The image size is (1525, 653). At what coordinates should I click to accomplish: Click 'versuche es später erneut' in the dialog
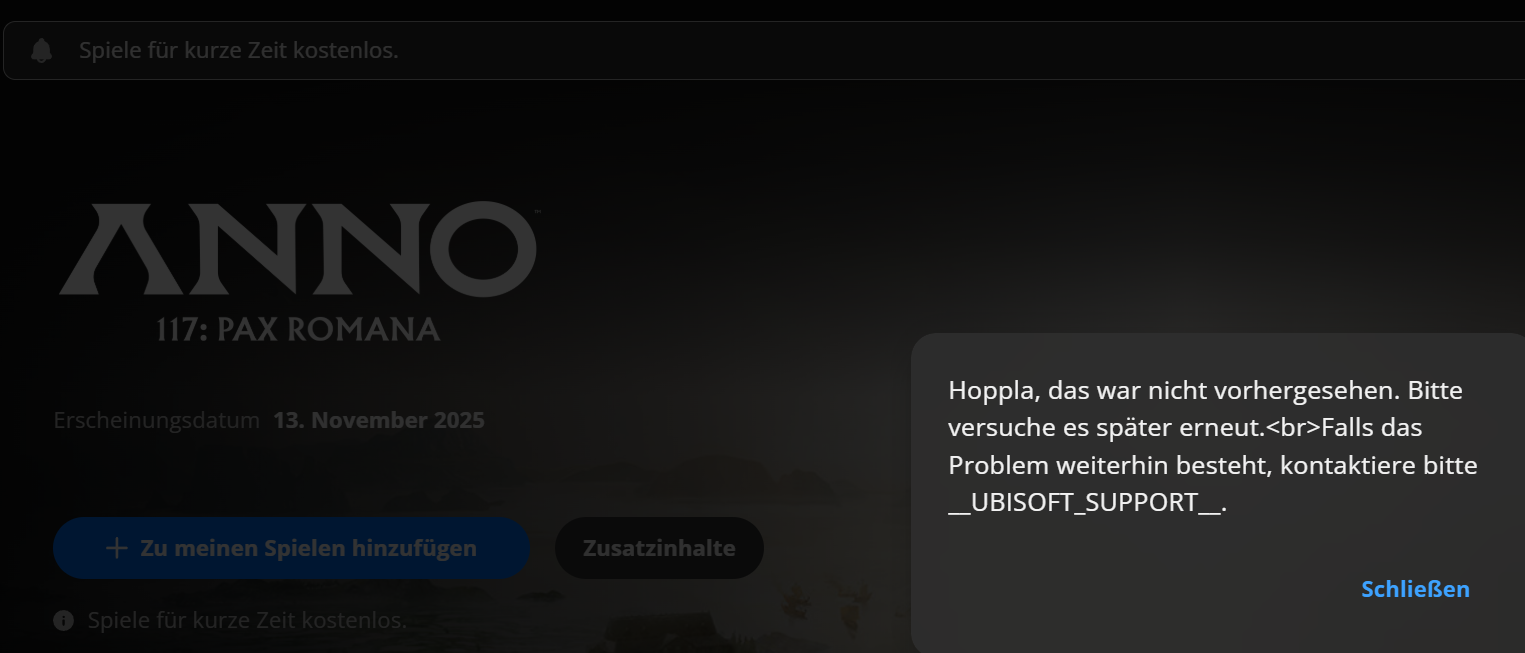click(1102, 427)
